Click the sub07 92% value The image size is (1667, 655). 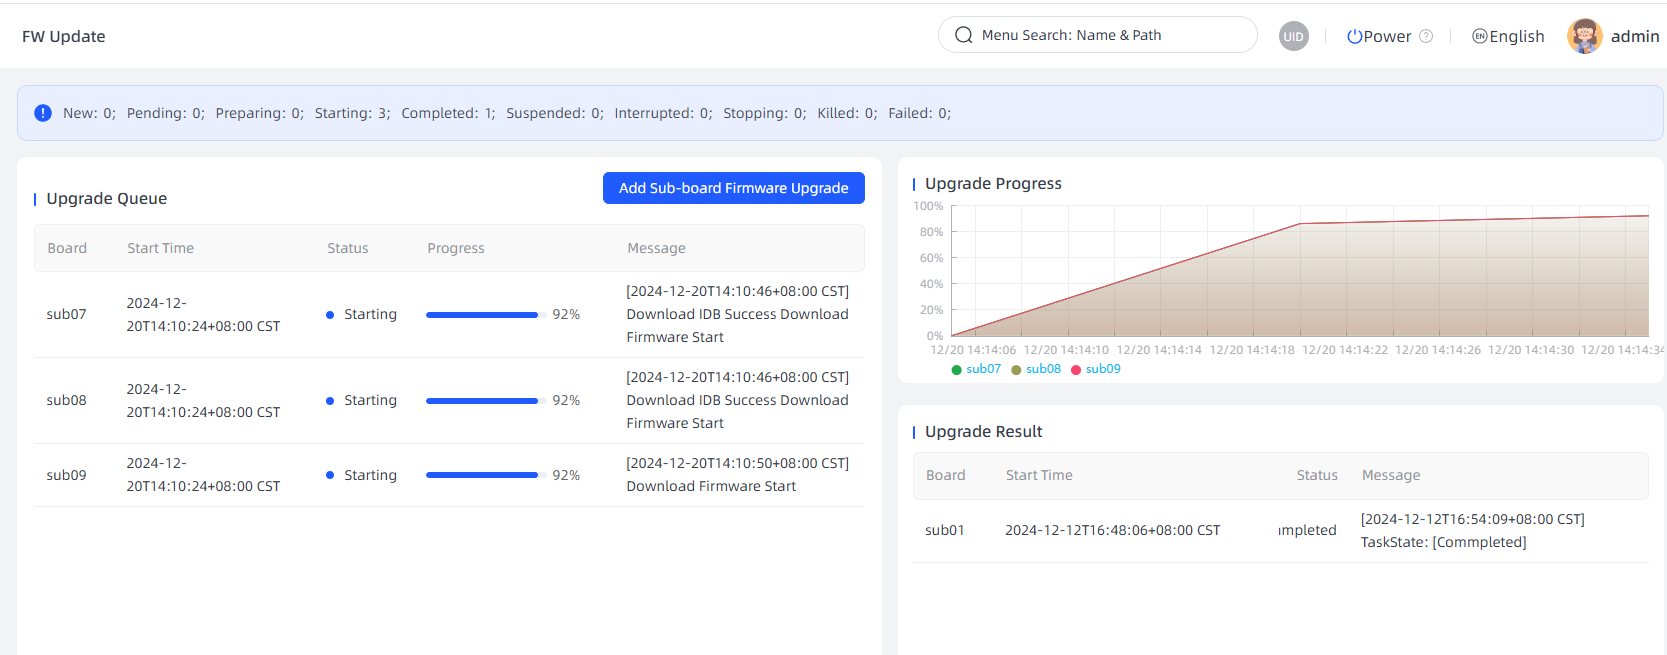click(x=566, y=314)
